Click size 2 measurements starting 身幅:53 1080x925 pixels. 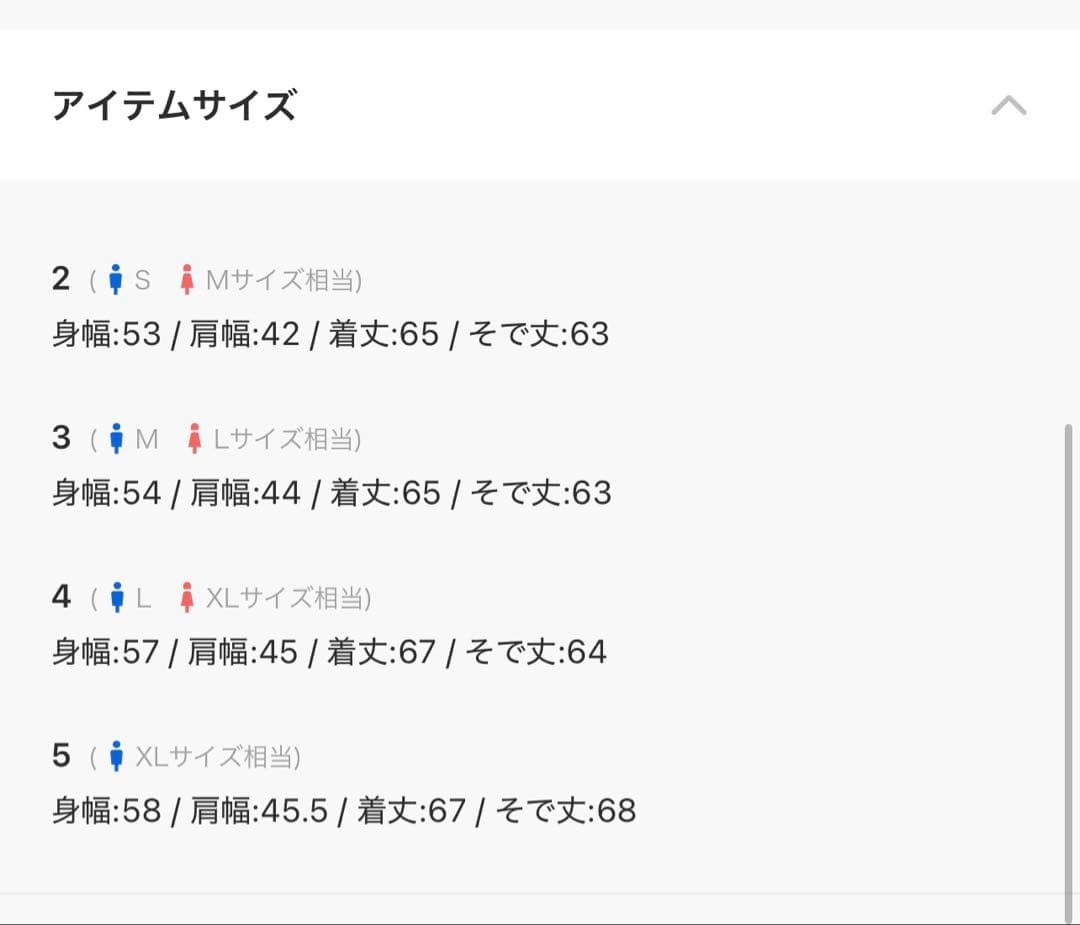pos(330,334)
